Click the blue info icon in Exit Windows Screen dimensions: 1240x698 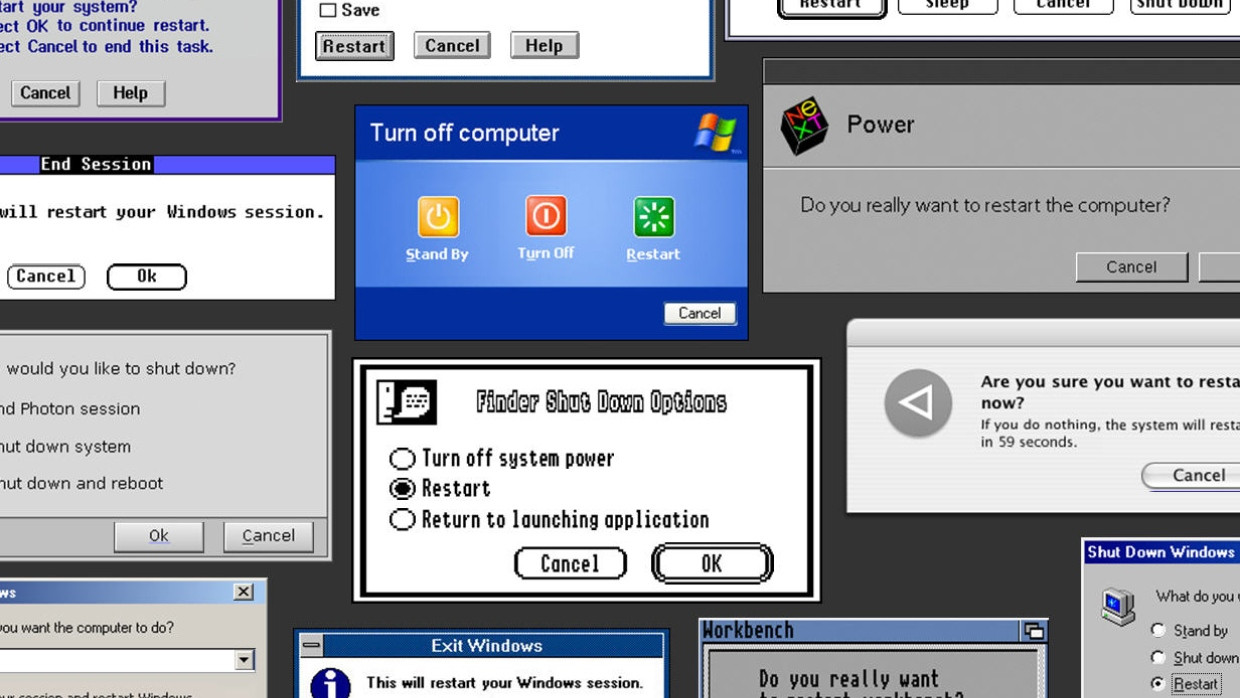point(330,683)
